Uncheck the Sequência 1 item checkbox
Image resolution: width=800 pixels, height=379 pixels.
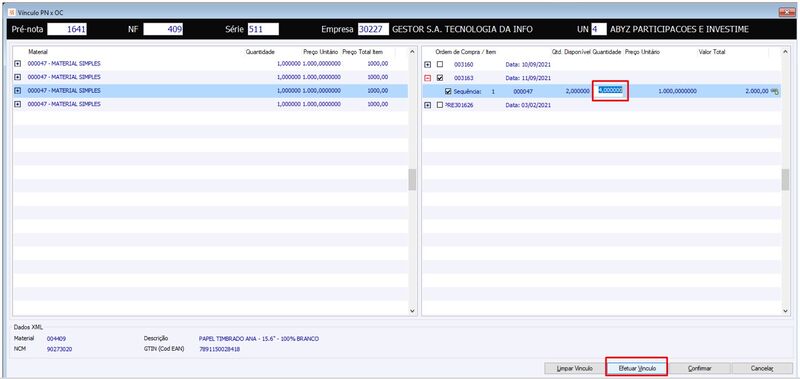point(448,91)
